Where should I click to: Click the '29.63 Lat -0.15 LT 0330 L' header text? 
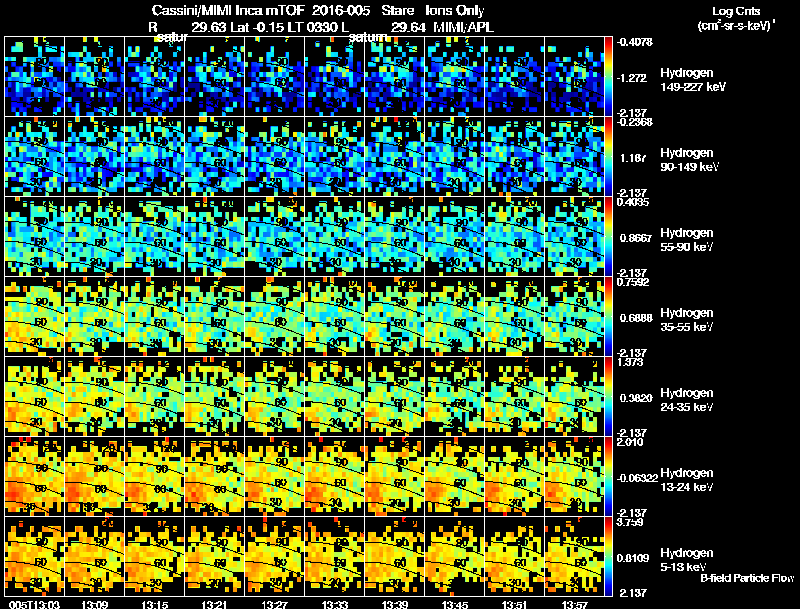[270, 27]
